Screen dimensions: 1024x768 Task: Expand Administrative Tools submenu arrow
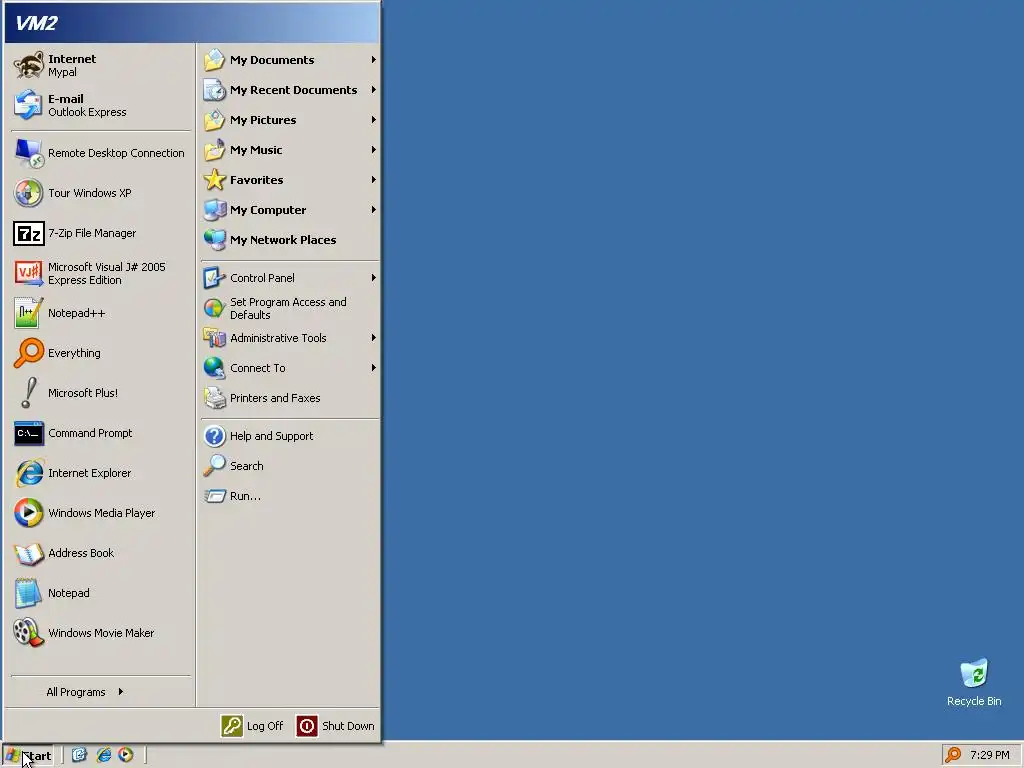click(x=374, y=338)
